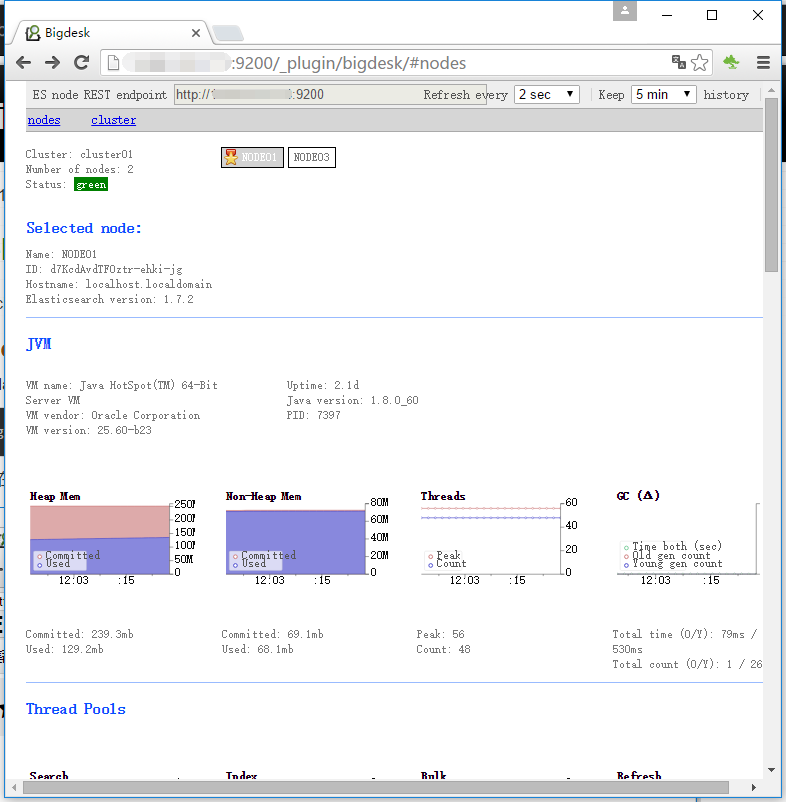Open the nodes view link
This screenshot has width=786, height=802.
click(x=44, y=120)
